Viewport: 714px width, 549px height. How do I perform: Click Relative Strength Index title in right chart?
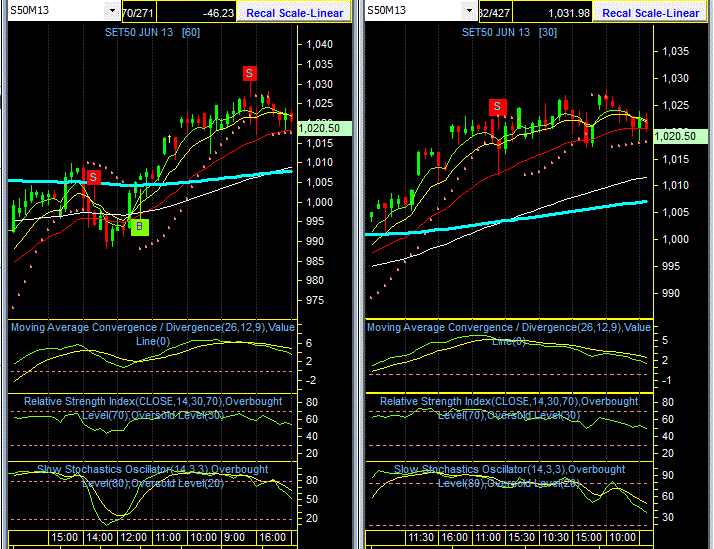click(x=509, y=408)
